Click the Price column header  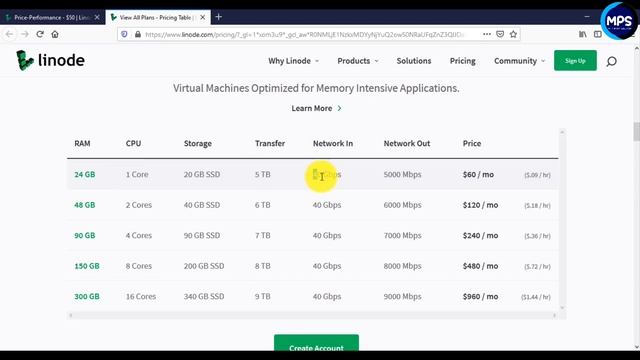471,143
